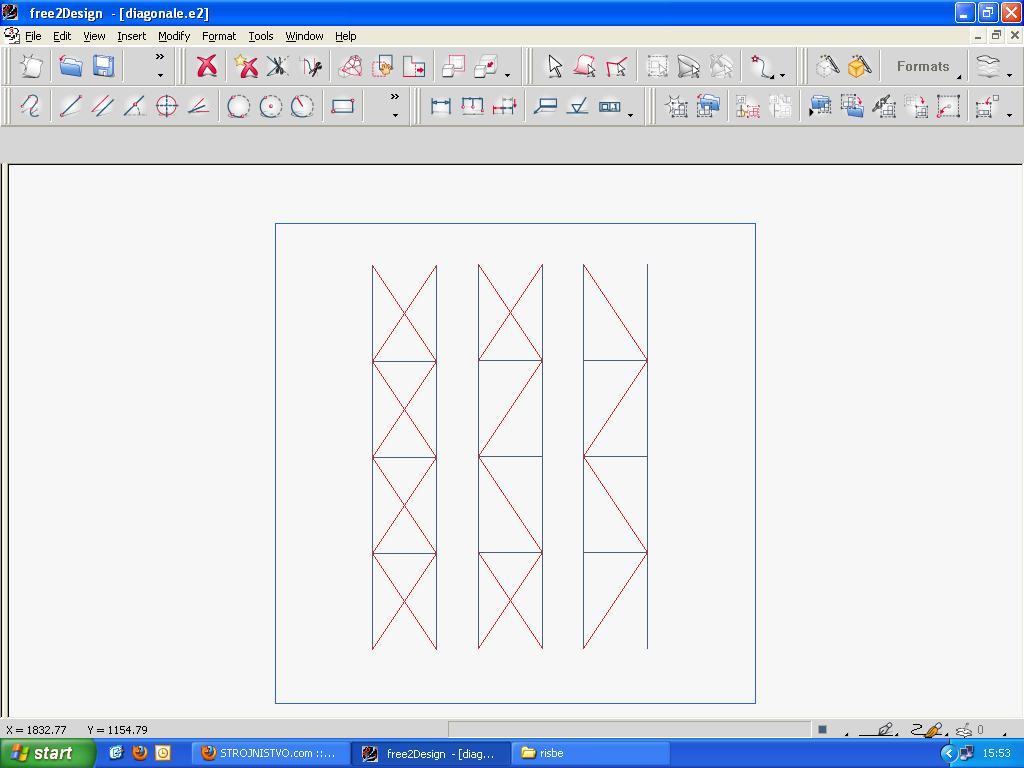The image size is (1024, 768).
Task: Choose the text leader callout tool
Action: click(545, 106)
